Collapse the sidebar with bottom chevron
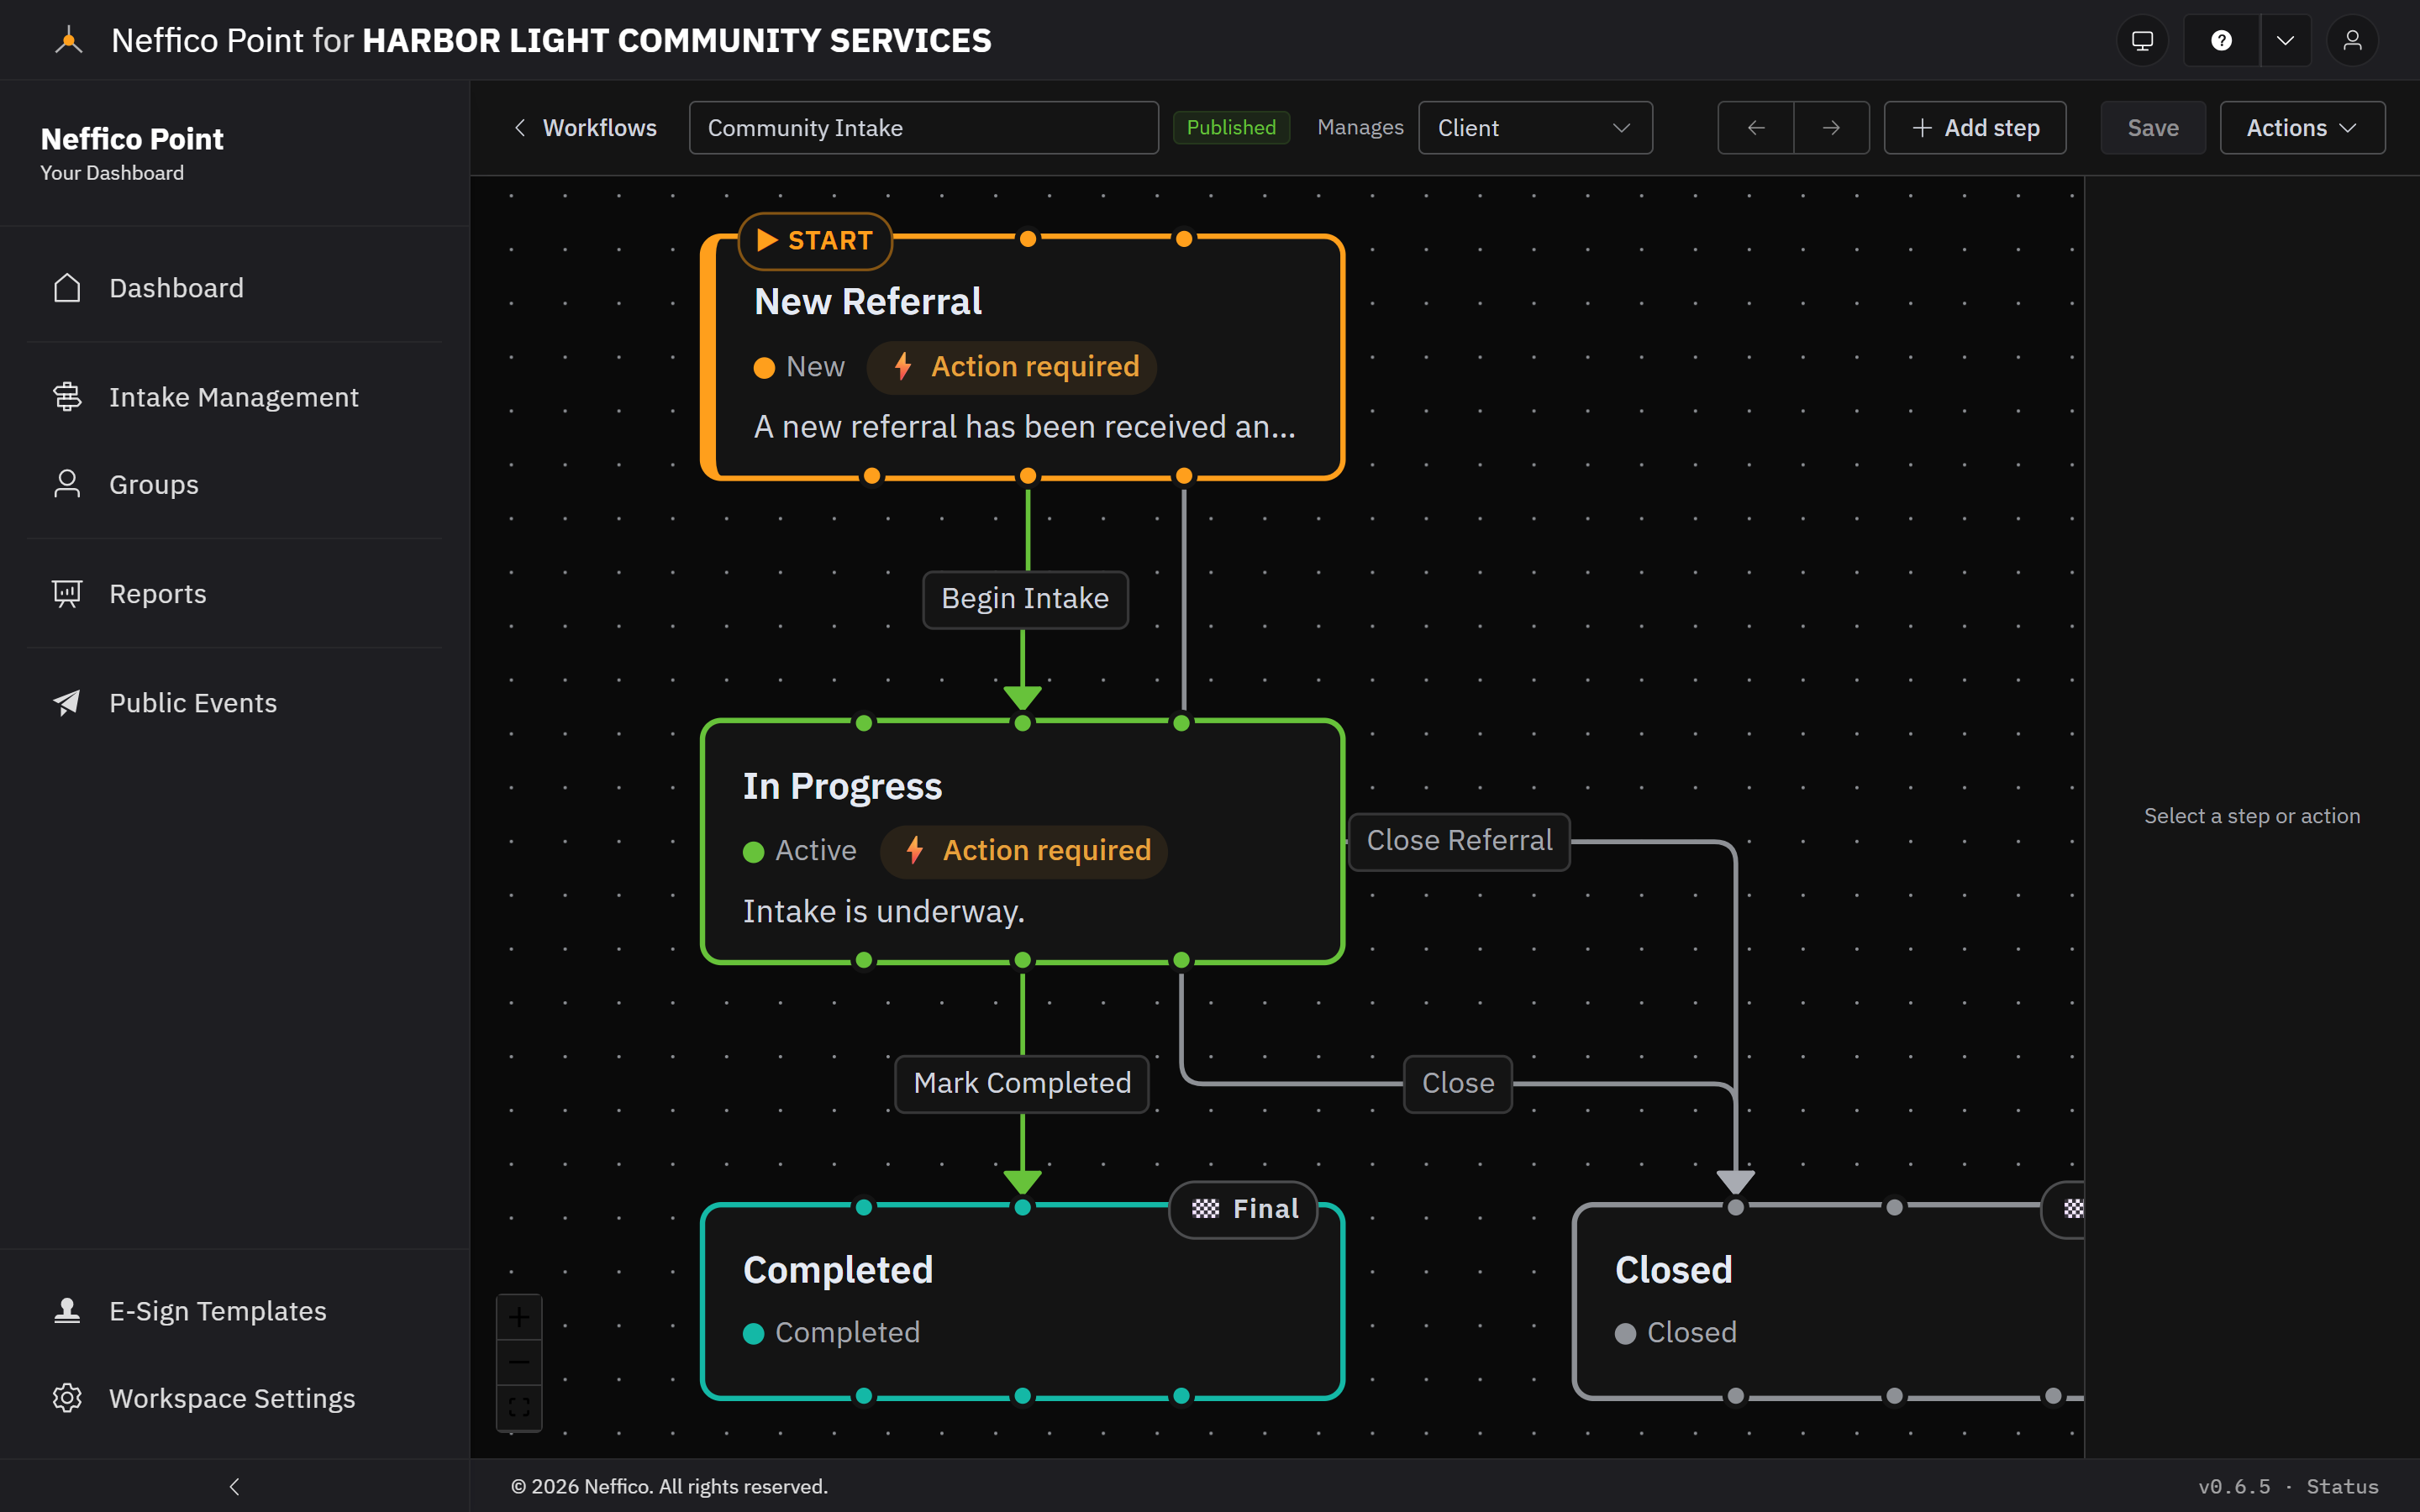 pyautogui.click(x=234, y=1486)
